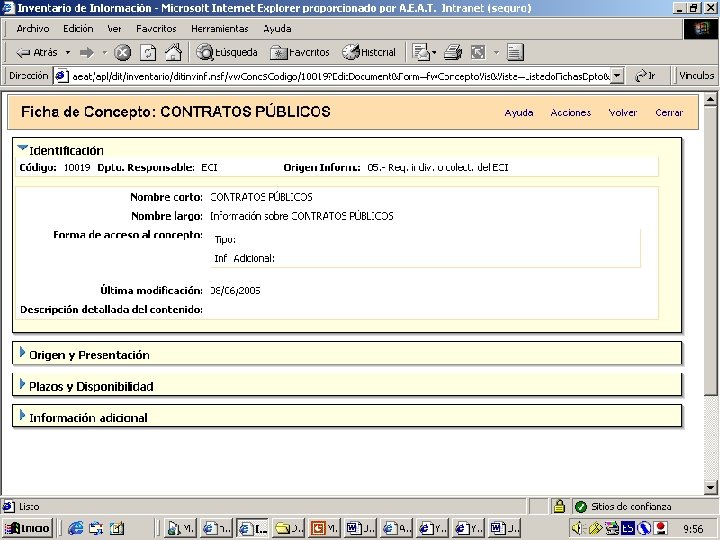Click the active Internet Explorer taskbar button
Screen dimensions: 720x540
coord(253,529)
